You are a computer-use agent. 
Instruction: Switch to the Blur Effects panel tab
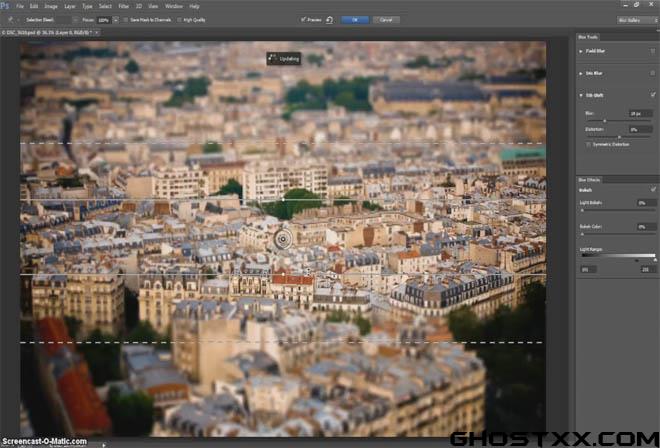(589, 180)
